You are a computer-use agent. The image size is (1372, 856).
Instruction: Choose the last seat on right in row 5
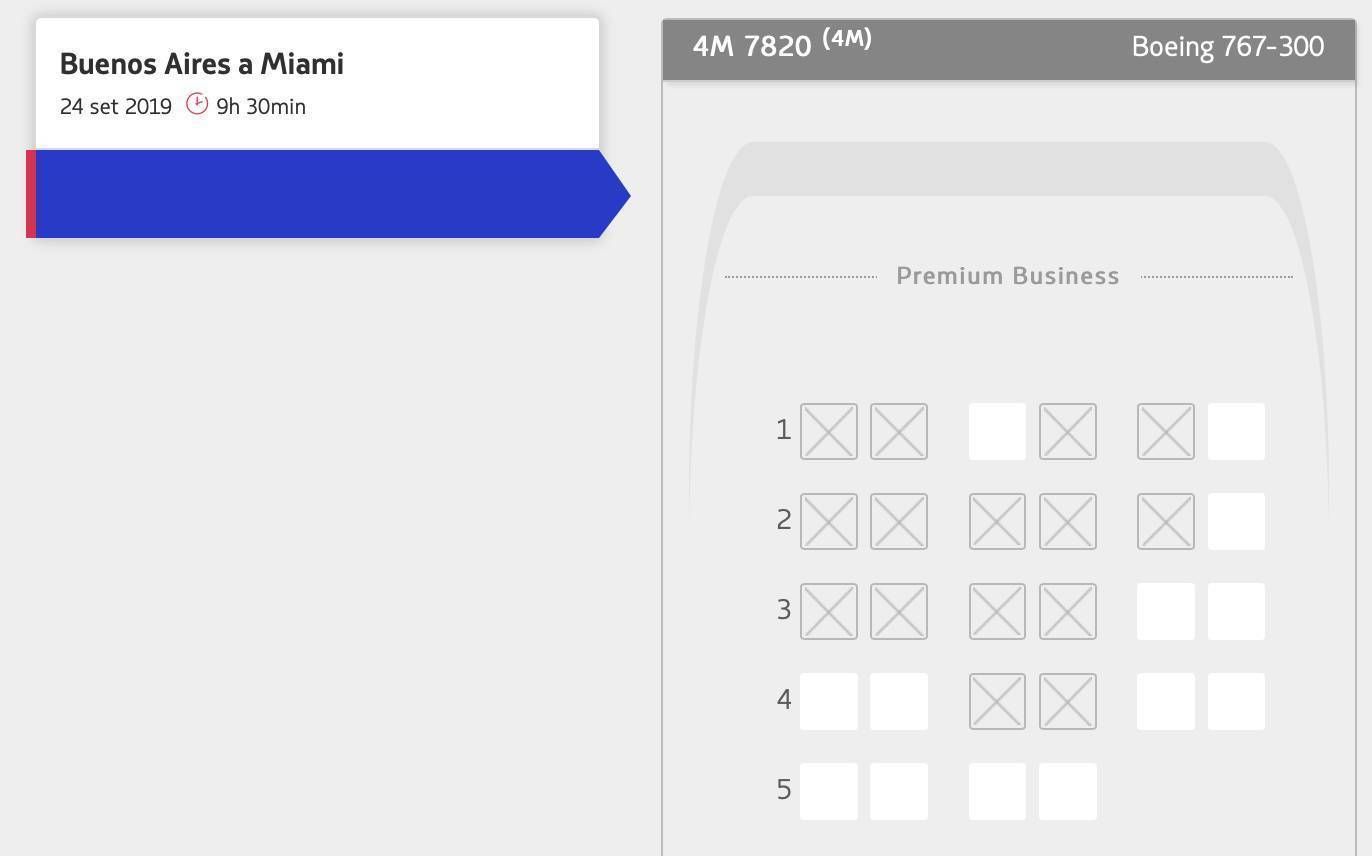pyautogui.click(x=1068, y=792)
